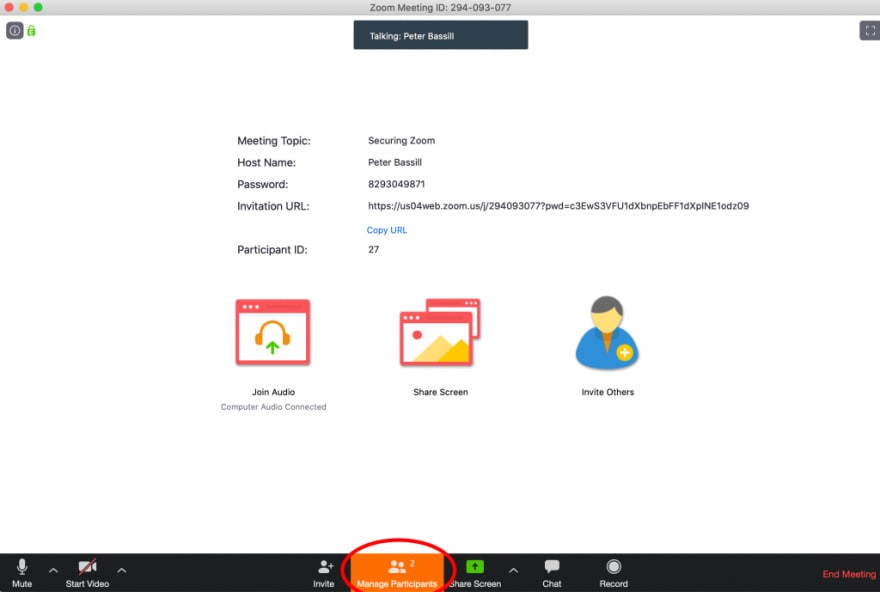The width and height of the screenshot is (880, 592).
Task: Start recording with Record button
Action: point(613,573)
